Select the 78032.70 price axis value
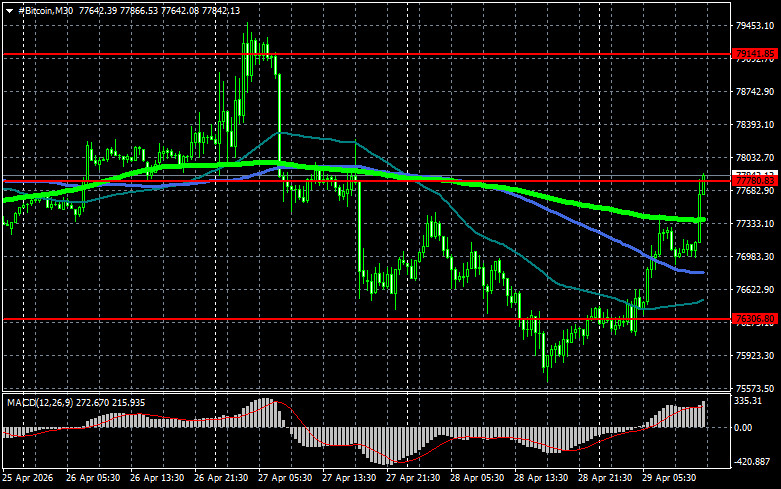This screenshot has height=489, width=781. point(755,158)
